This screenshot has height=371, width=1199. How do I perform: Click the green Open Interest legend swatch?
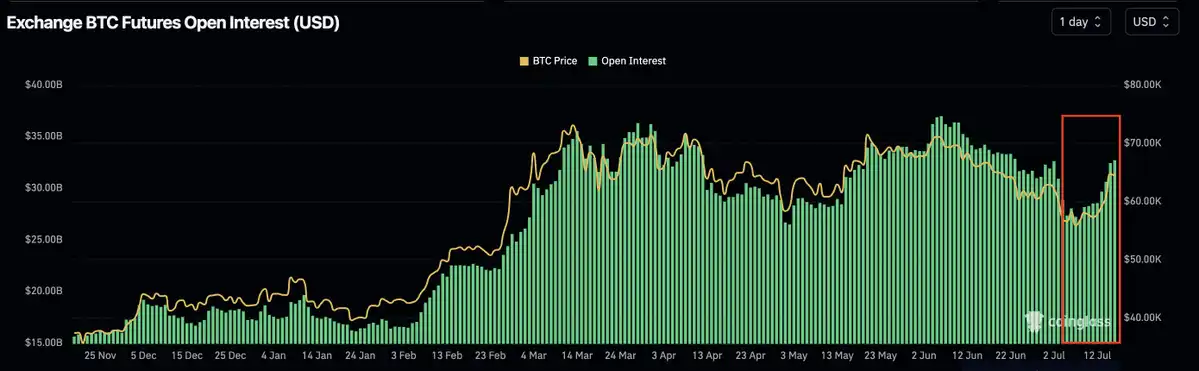click(x=592, y=60)
